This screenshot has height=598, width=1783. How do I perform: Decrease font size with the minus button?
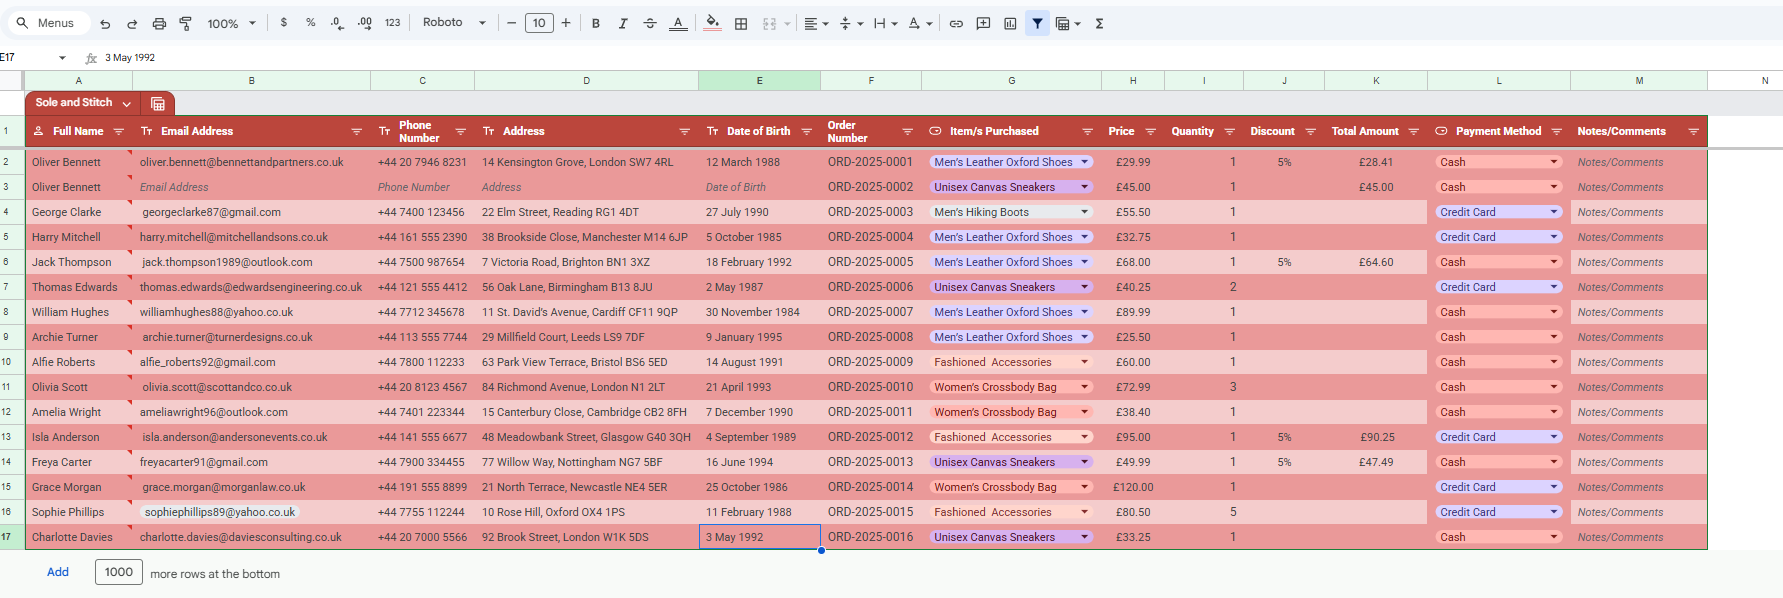click(512, 23)
